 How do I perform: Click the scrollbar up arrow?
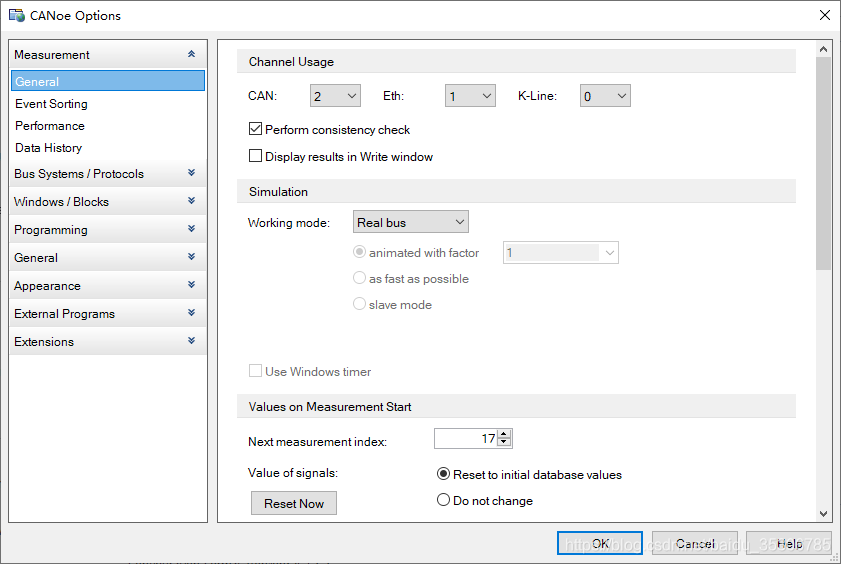823,49
